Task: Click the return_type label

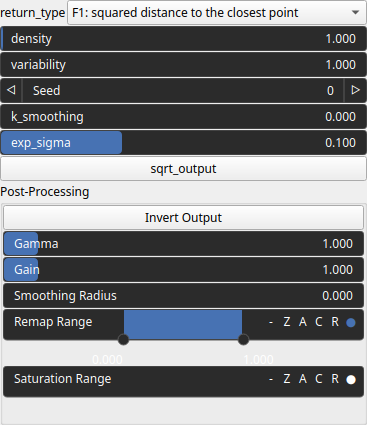Action: 33,13
